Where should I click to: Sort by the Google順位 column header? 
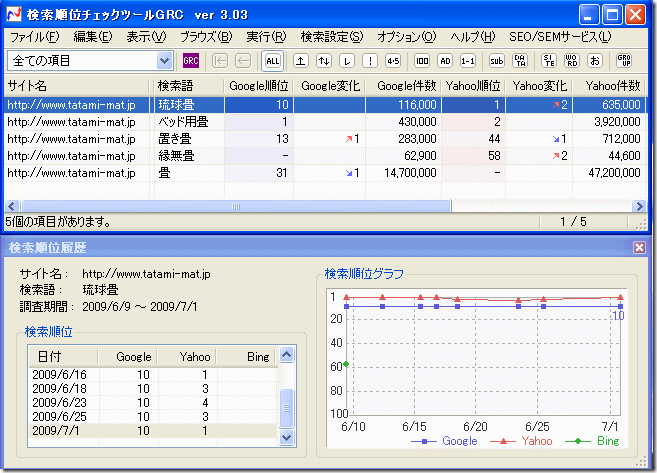259,86
